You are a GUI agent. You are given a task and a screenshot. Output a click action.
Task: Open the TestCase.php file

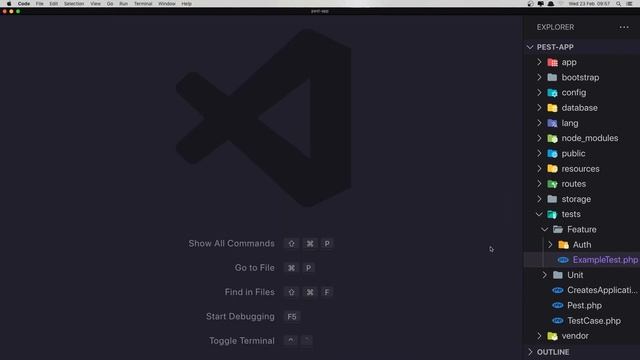(x=594, y=321)
